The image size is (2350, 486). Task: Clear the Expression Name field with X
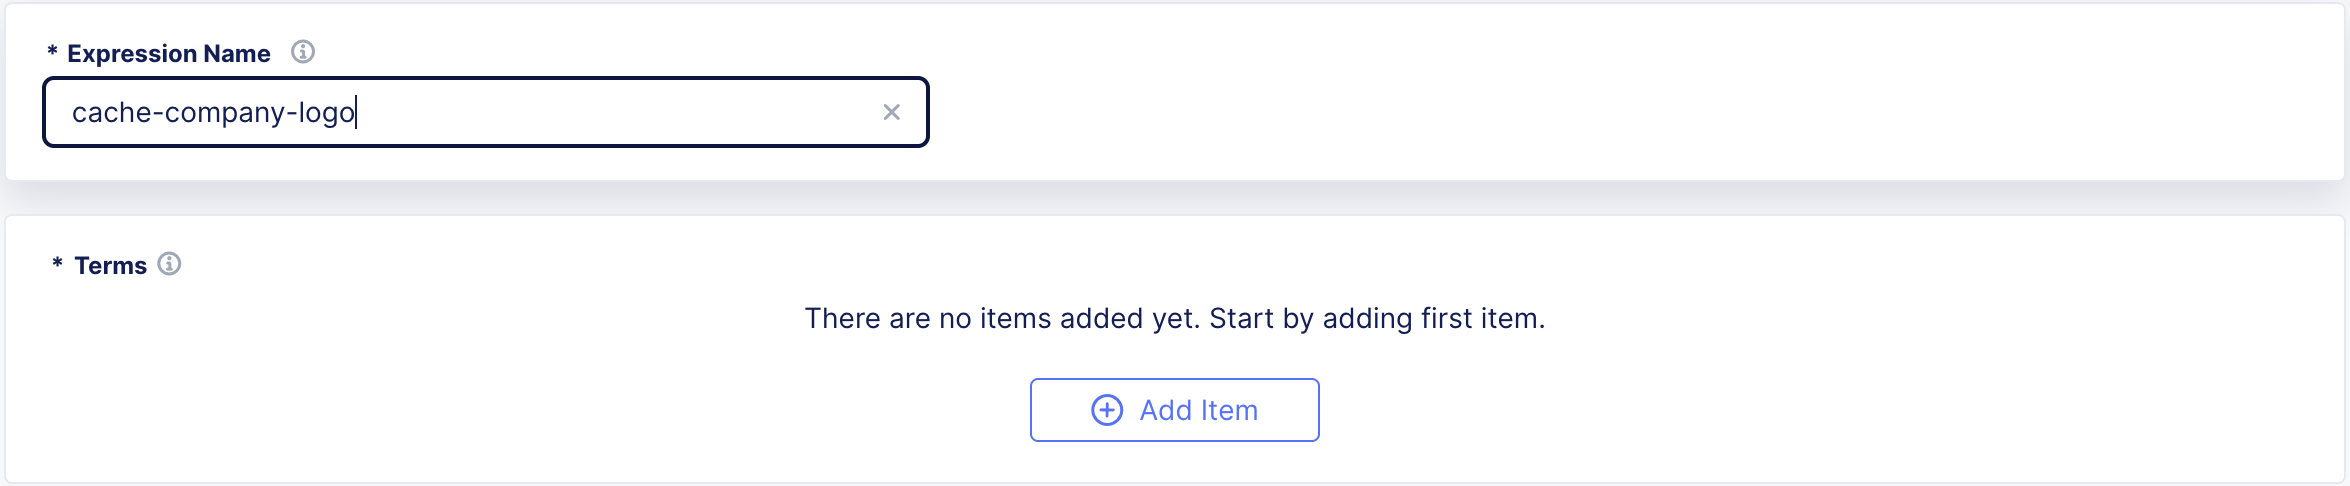point(891,112)
